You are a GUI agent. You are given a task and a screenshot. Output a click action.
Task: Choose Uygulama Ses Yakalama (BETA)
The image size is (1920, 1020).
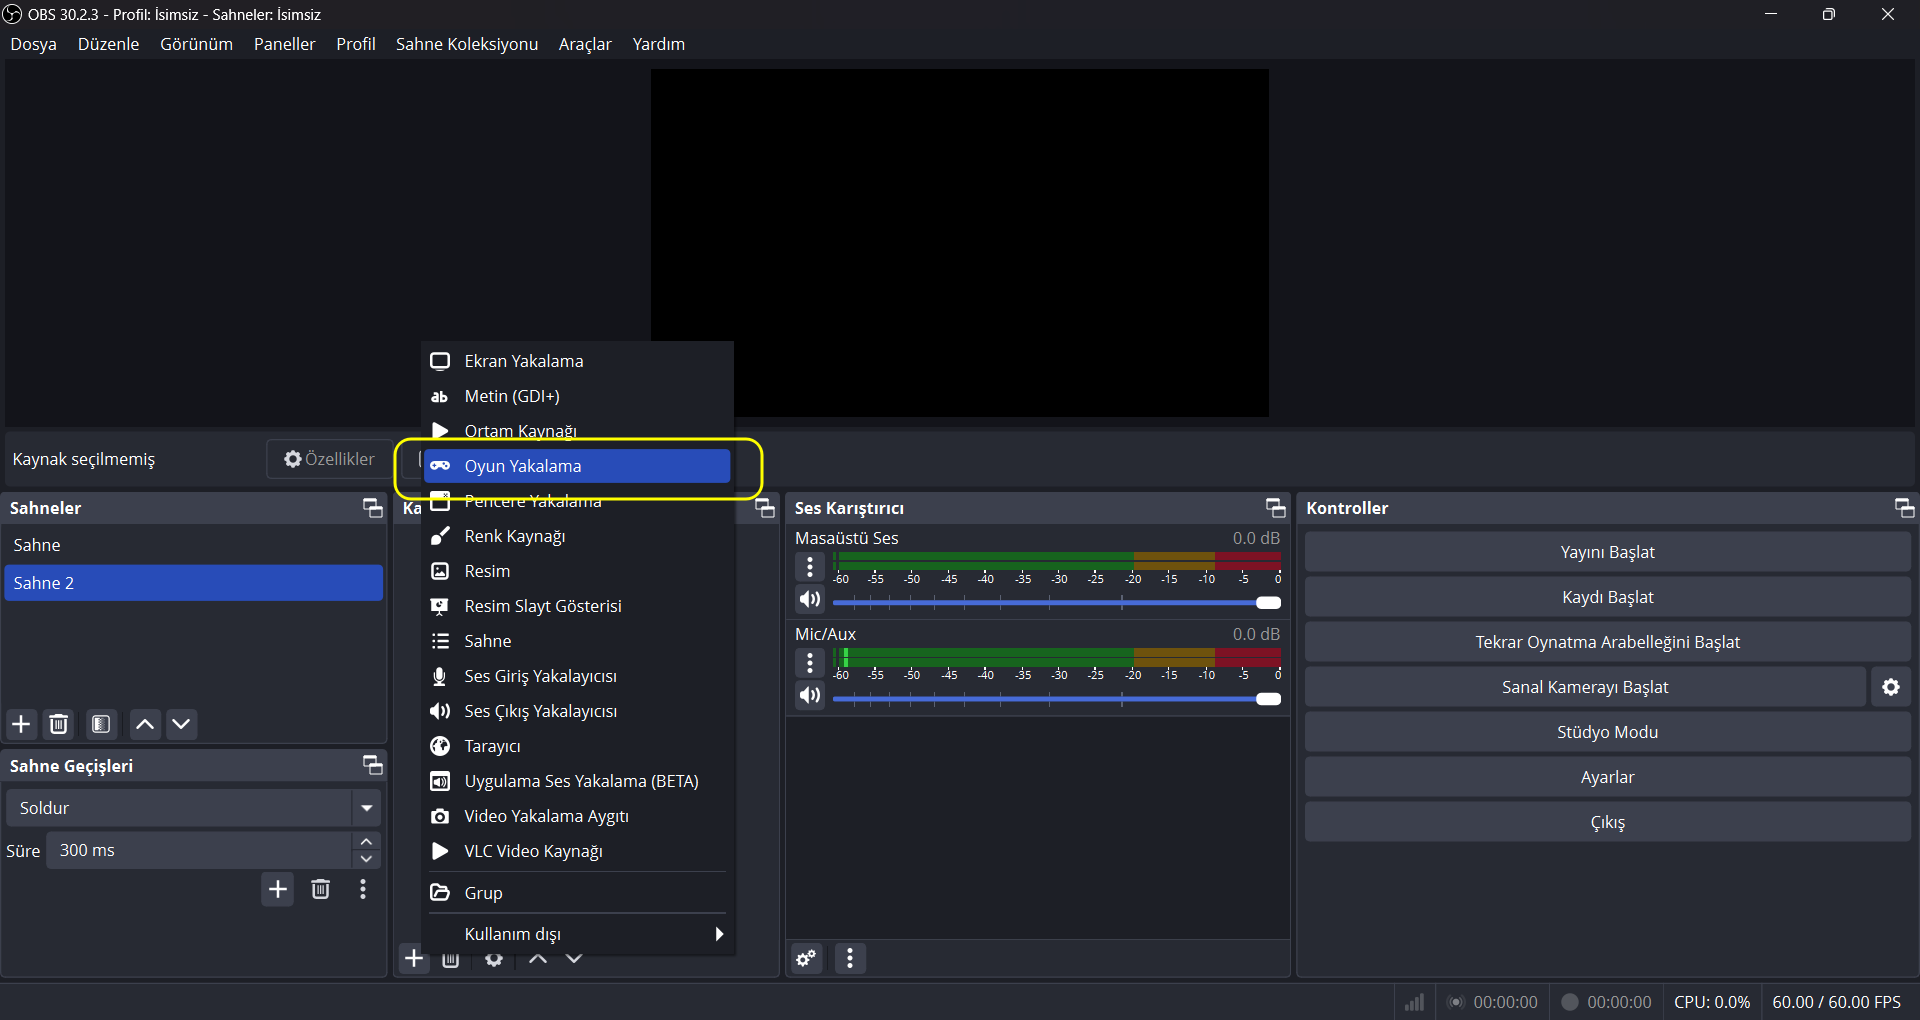578,781
